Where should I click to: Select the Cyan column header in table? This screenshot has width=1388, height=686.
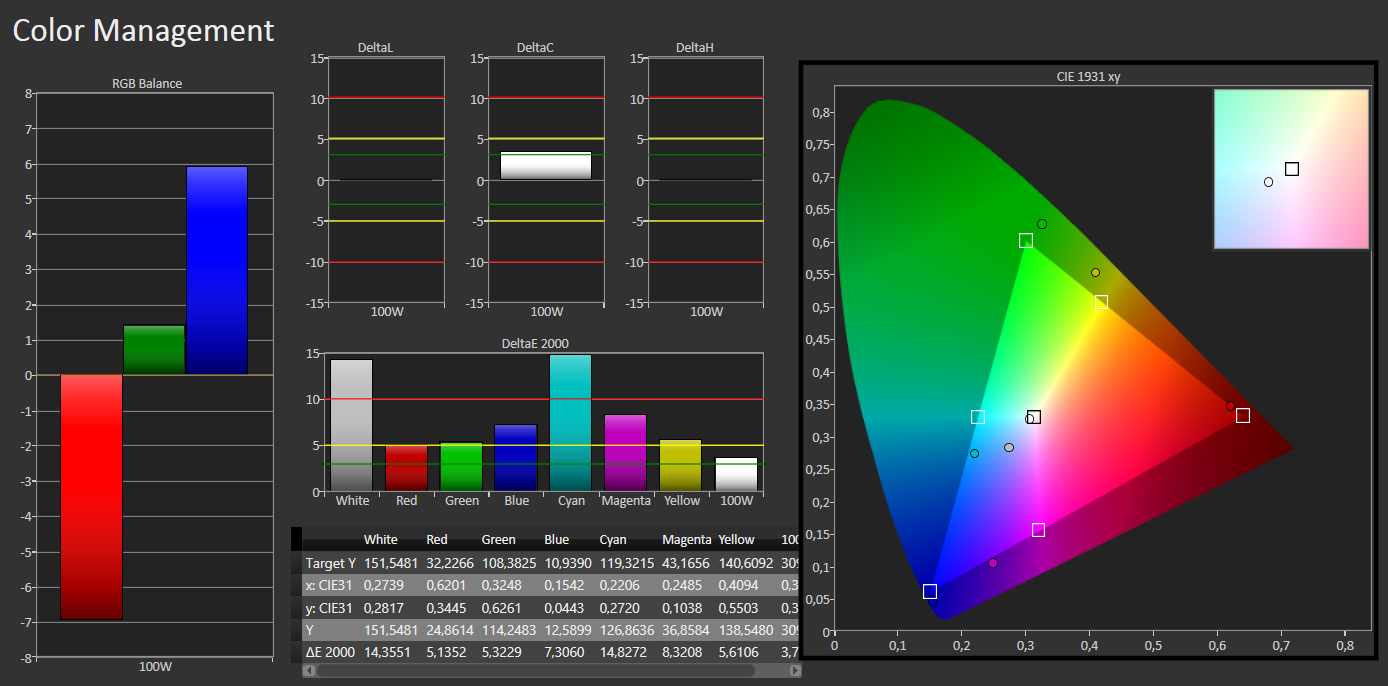(x=612, y=540)
